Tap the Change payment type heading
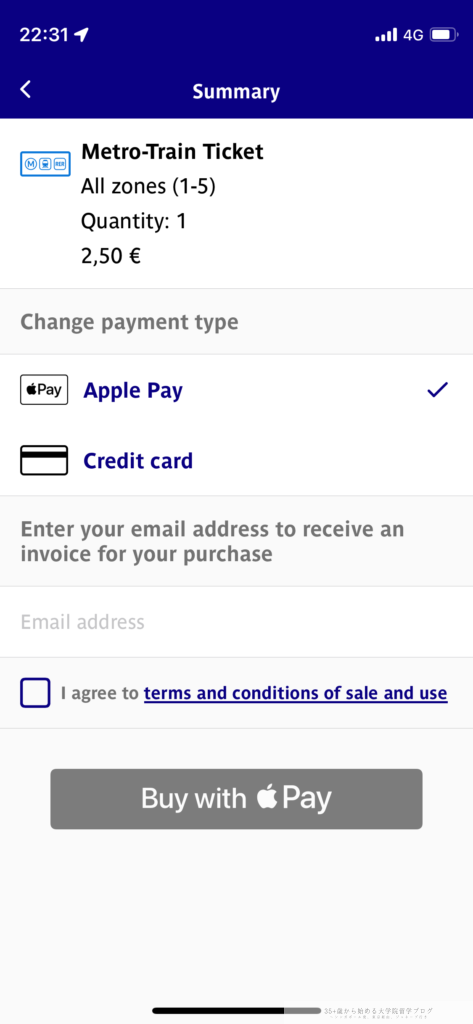 click(129, 322)
